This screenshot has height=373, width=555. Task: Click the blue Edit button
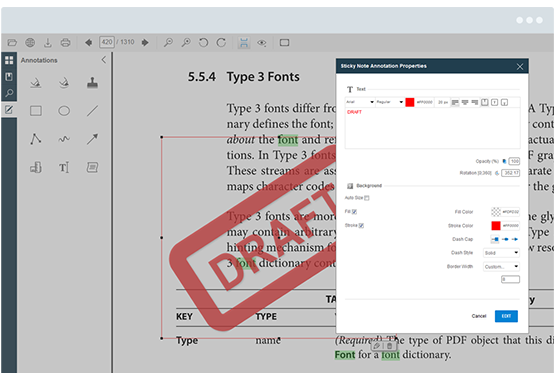[x=506, y=316]
